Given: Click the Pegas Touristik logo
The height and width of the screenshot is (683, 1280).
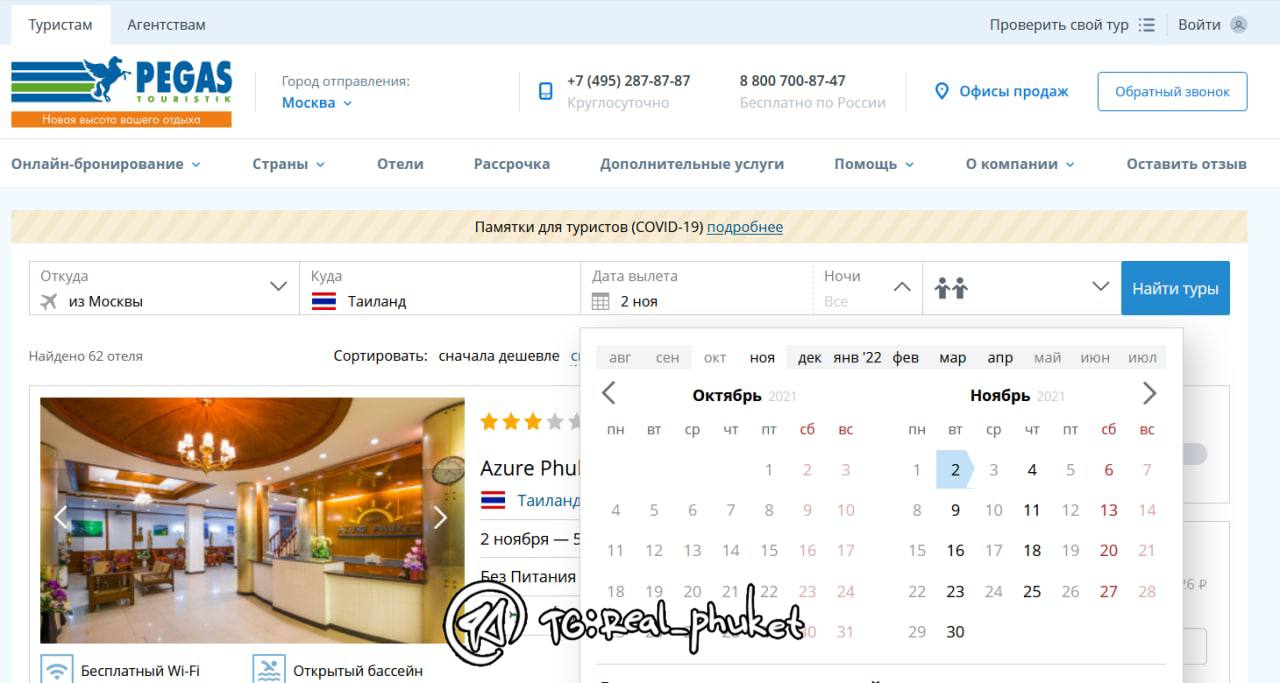Looking at the screenshot, I should (121, 92).
